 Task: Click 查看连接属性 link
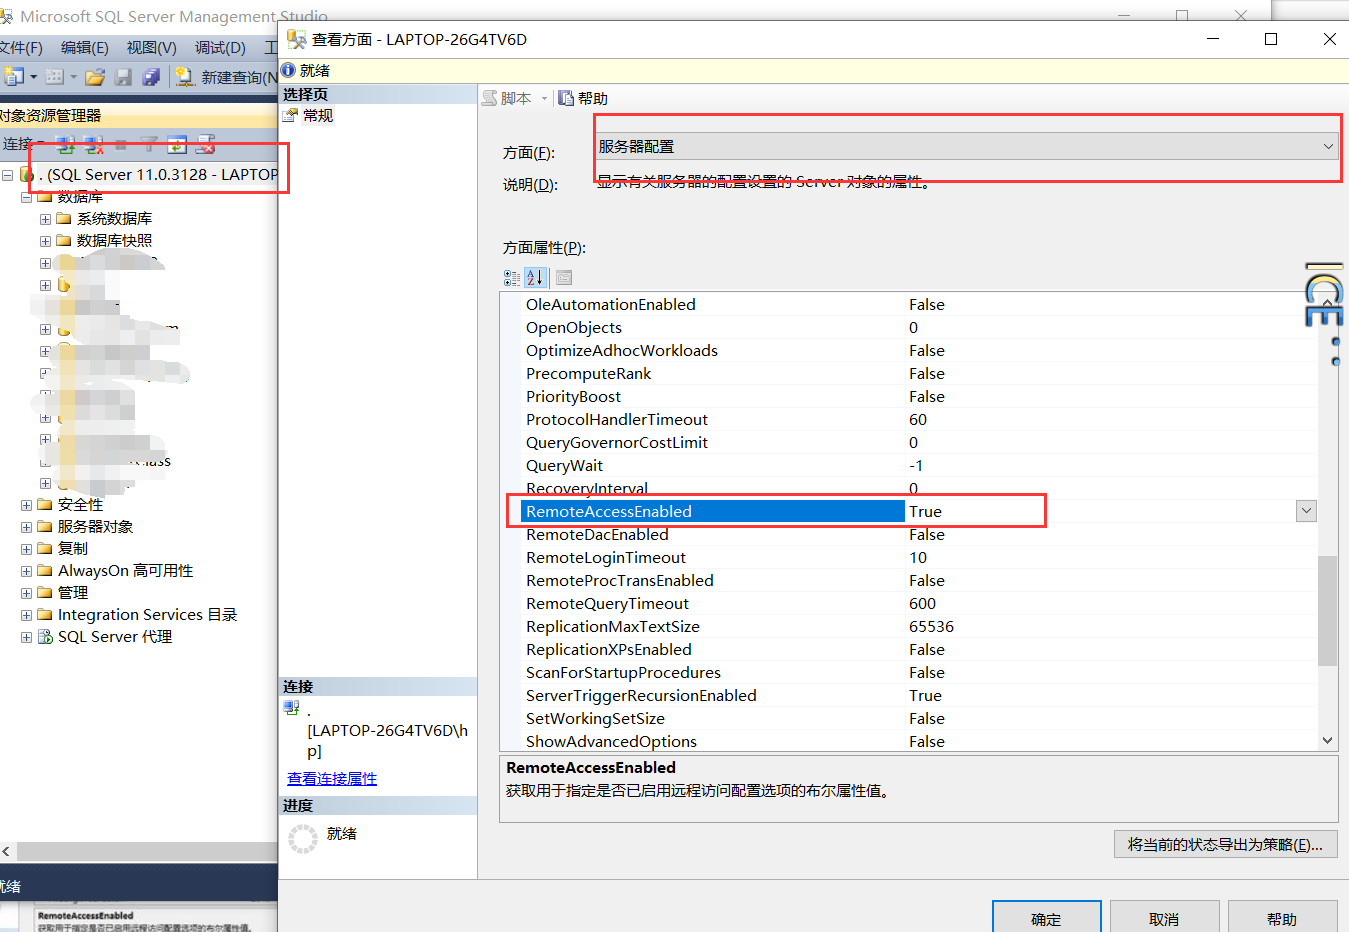332,778
